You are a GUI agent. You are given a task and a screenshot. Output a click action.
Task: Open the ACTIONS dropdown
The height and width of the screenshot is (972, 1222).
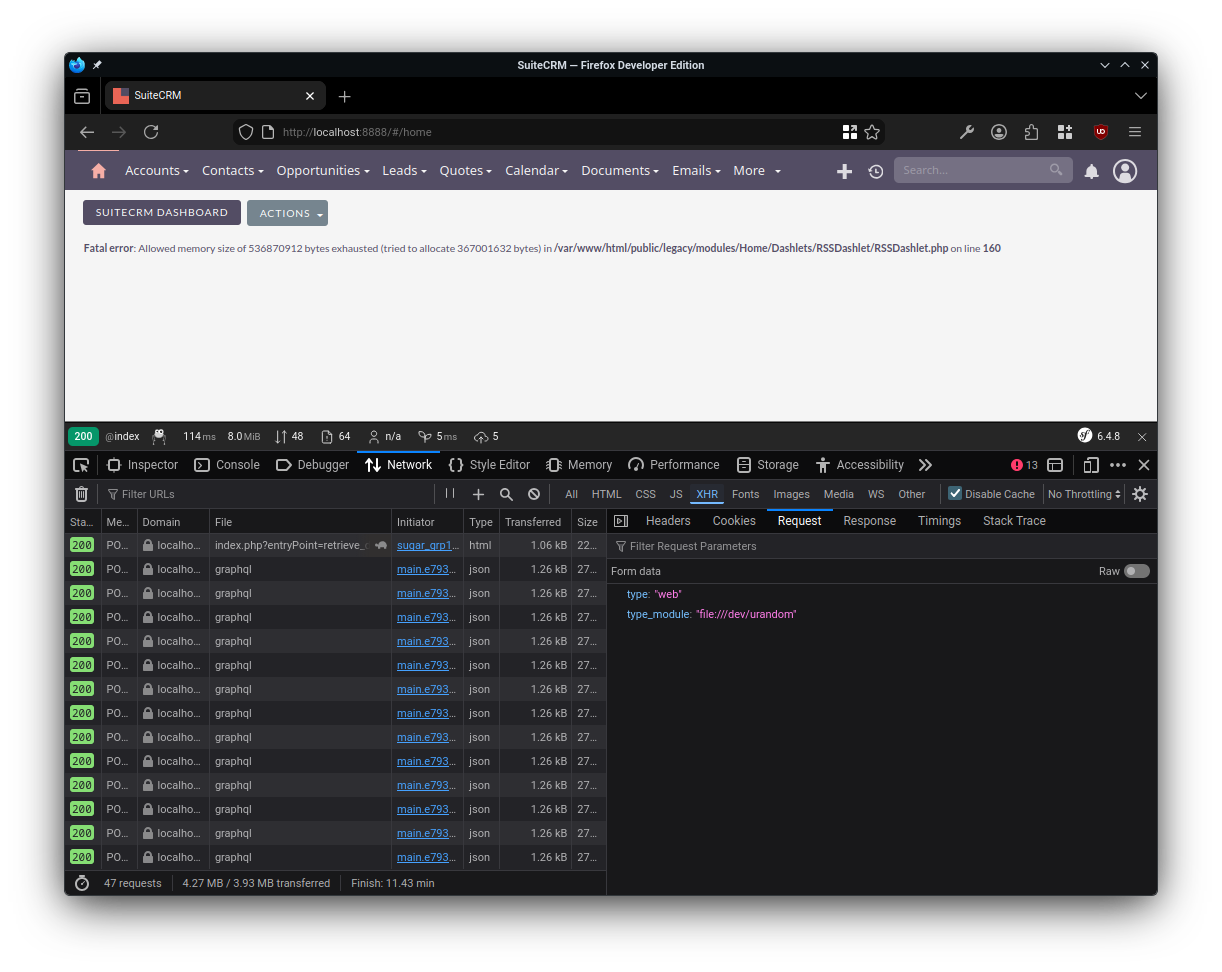pos(287,212)
